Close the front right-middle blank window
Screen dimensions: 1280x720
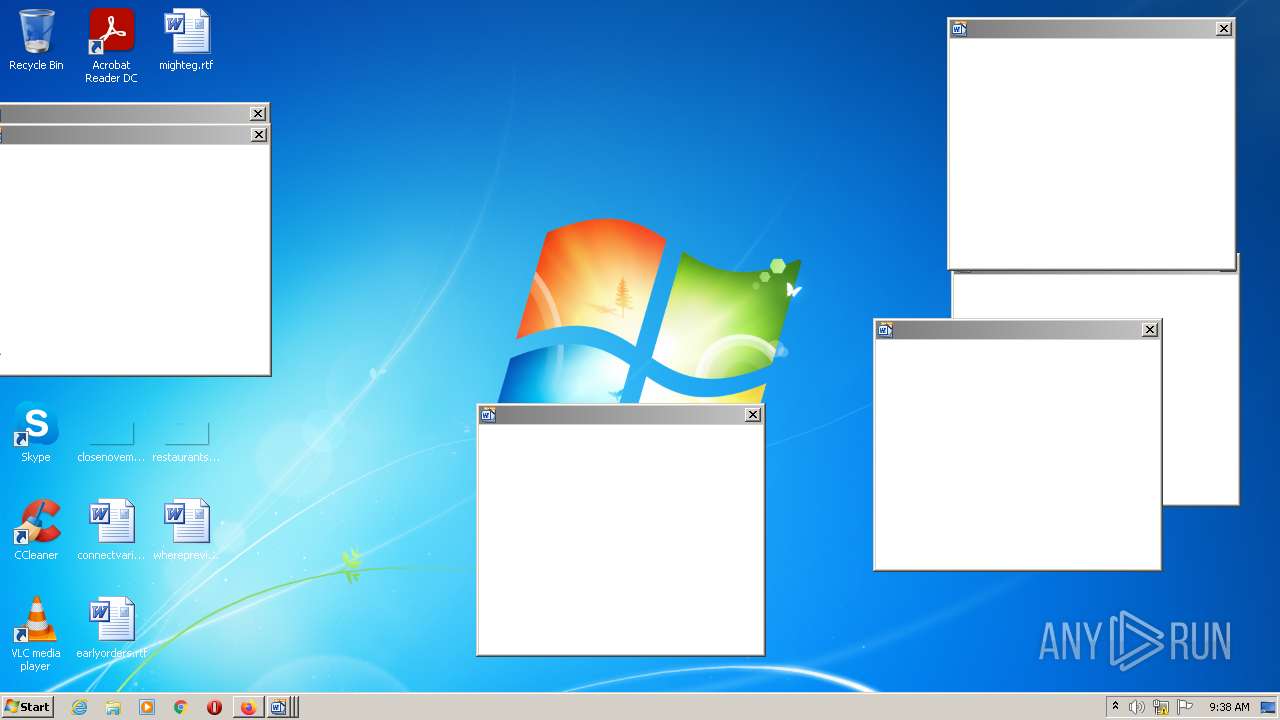[x=1150, y=330]
